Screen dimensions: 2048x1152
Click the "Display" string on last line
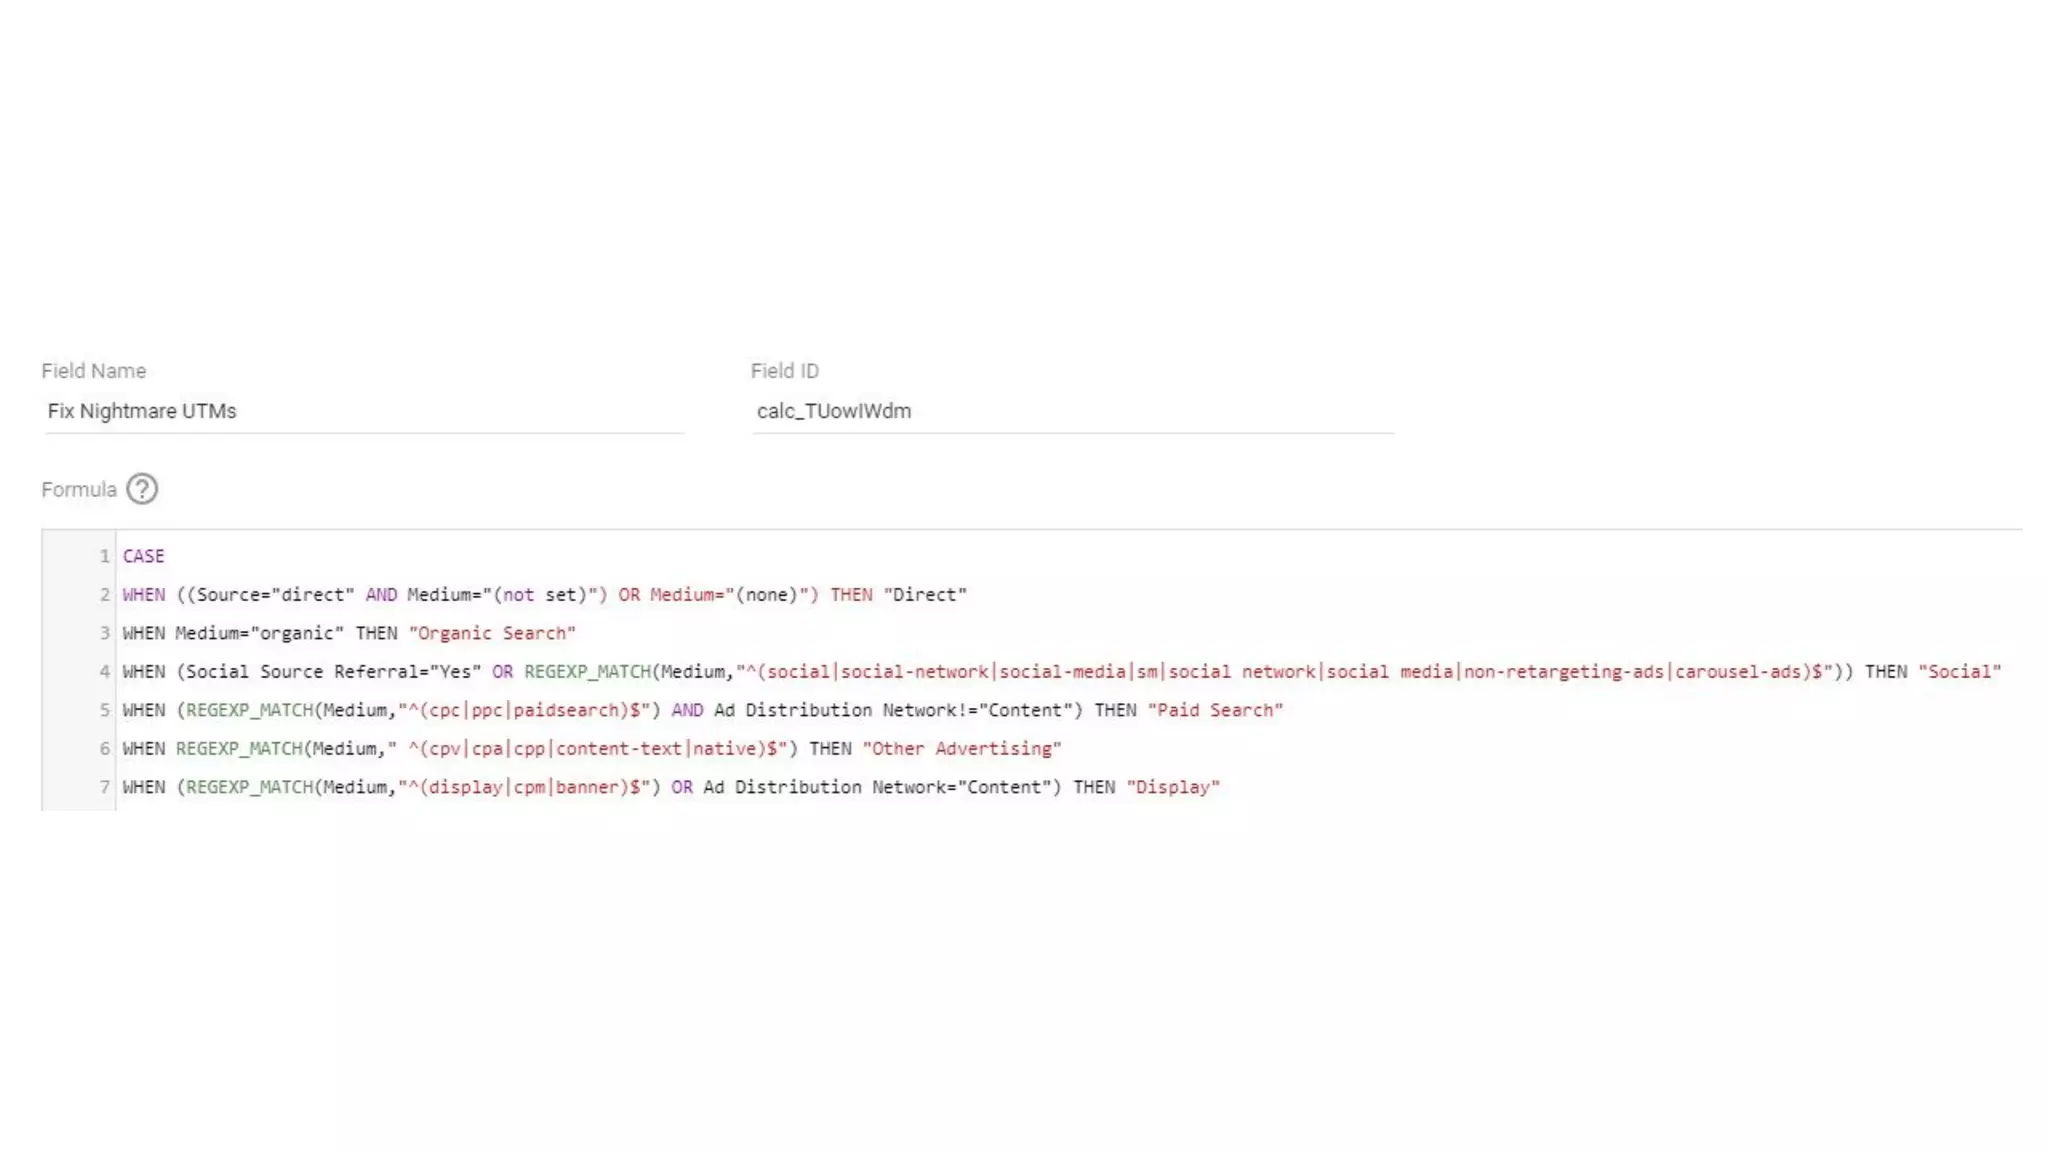tap(1172, 787)
